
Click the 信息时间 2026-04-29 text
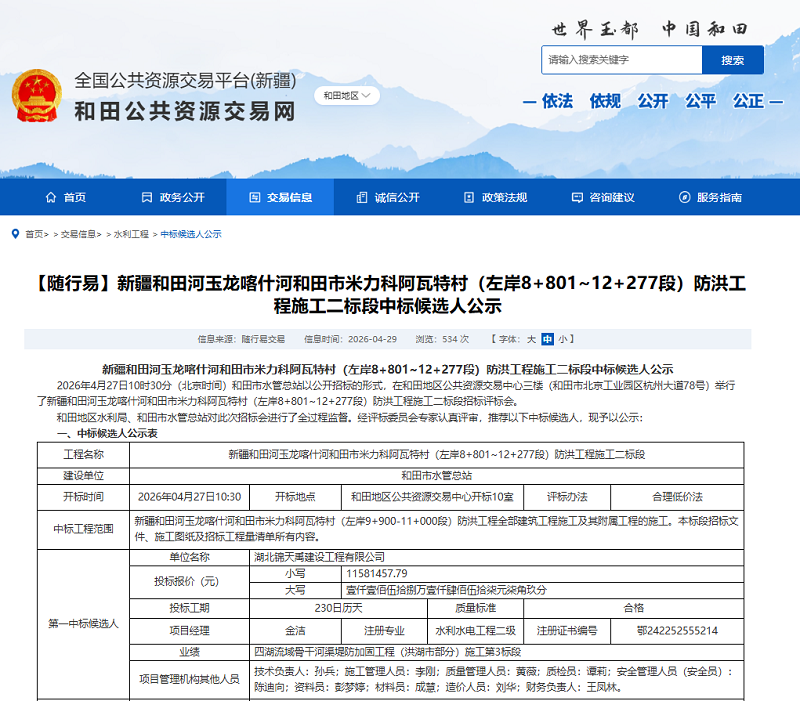pyautogui.click(x=350, y=339)
